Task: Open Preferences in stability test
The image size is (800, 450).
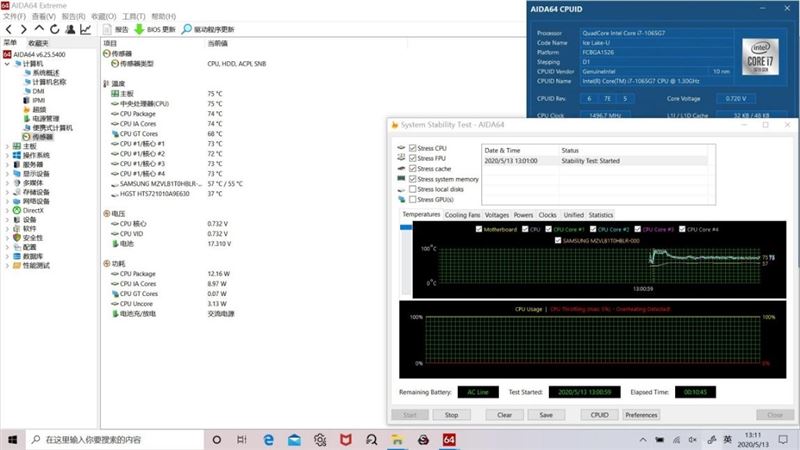Action: tap(641, 415)
